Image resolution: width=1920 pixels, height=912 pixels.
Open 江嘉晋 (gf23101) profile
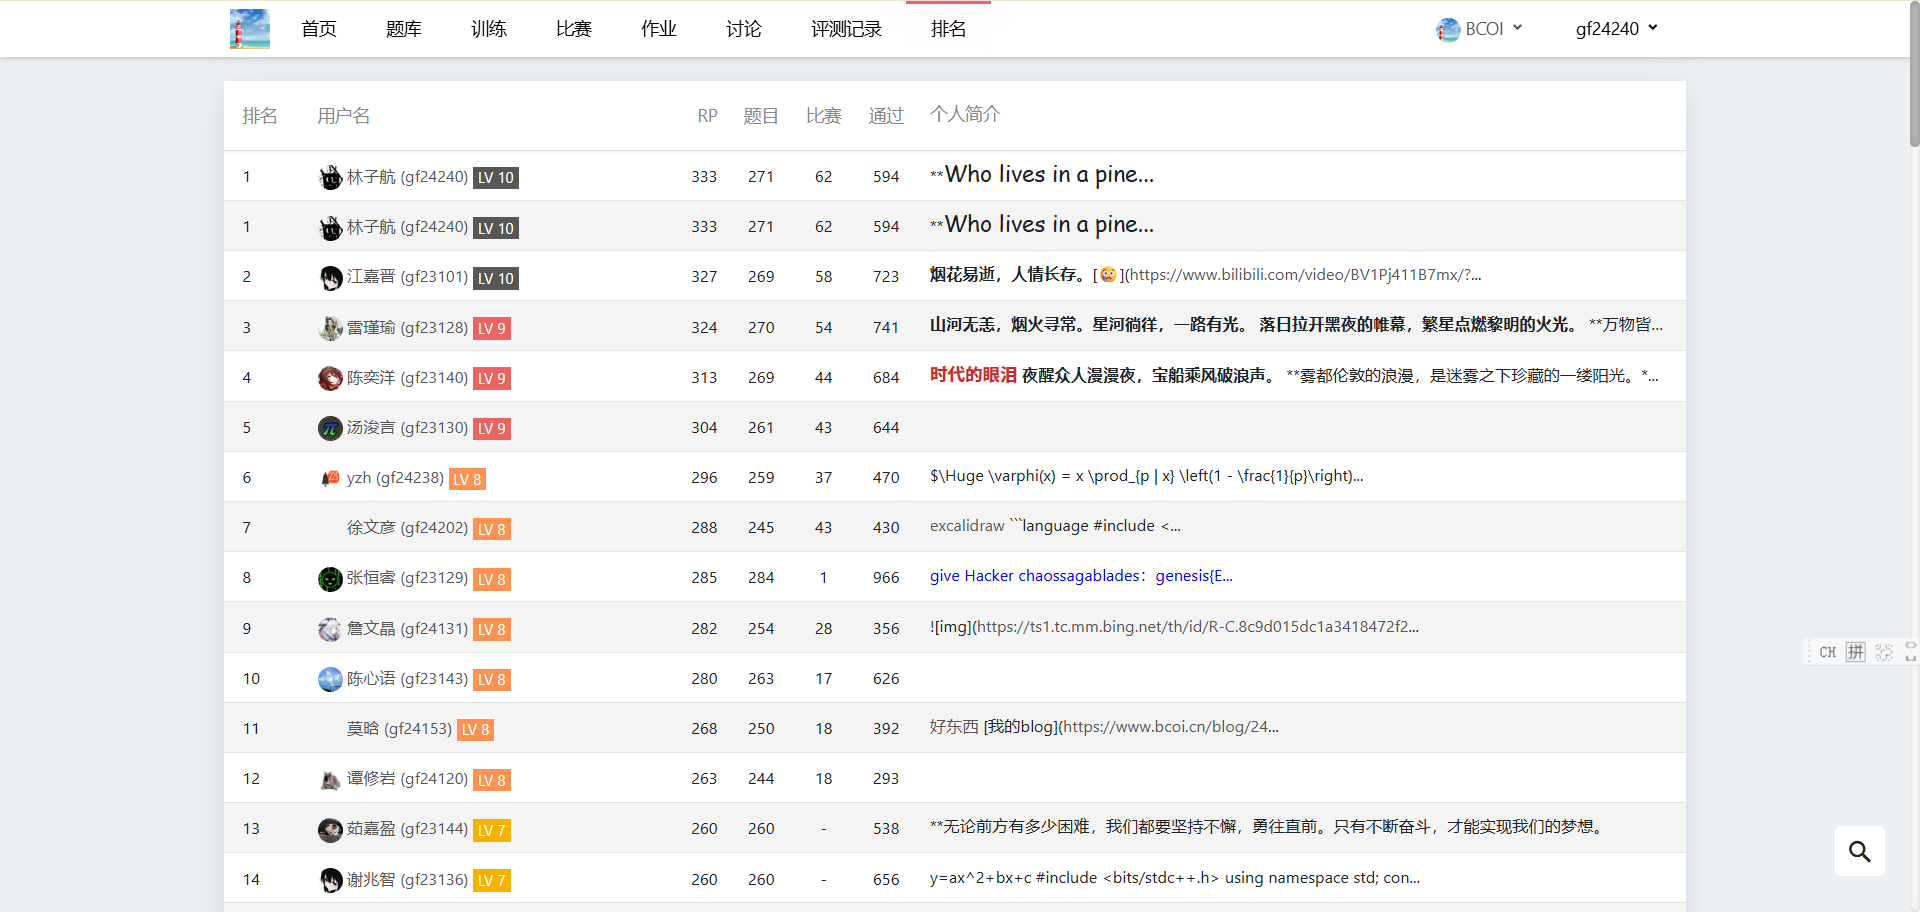pyautogui.click(x=407, y=277)
